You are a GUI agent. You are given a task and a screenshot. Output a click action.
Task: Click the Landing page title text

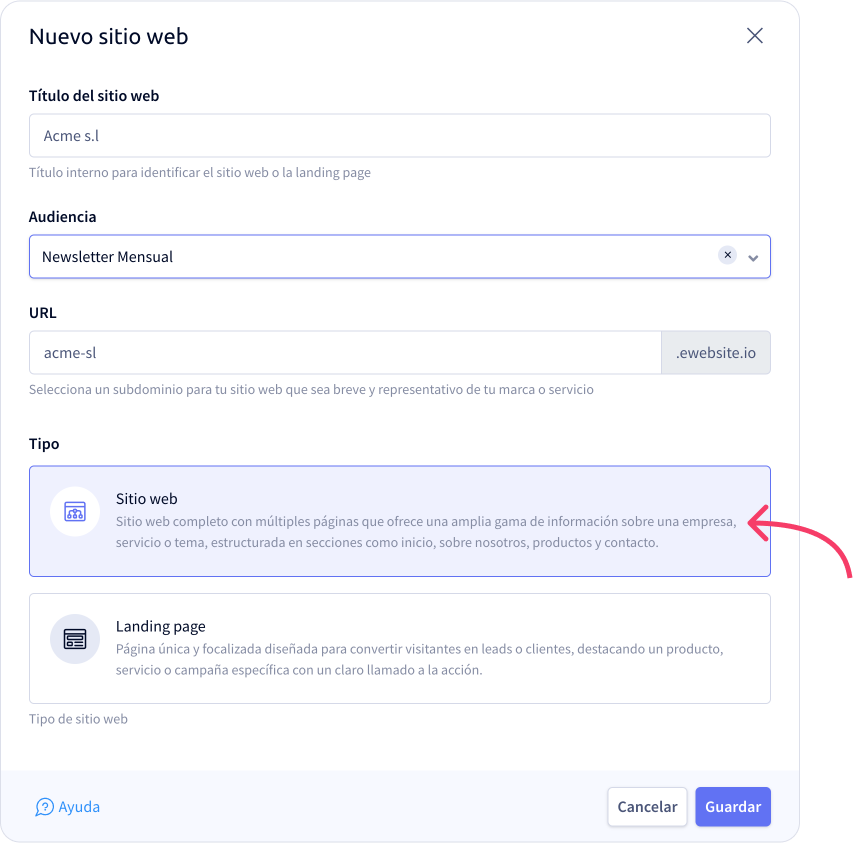click(x=160, y=626)
